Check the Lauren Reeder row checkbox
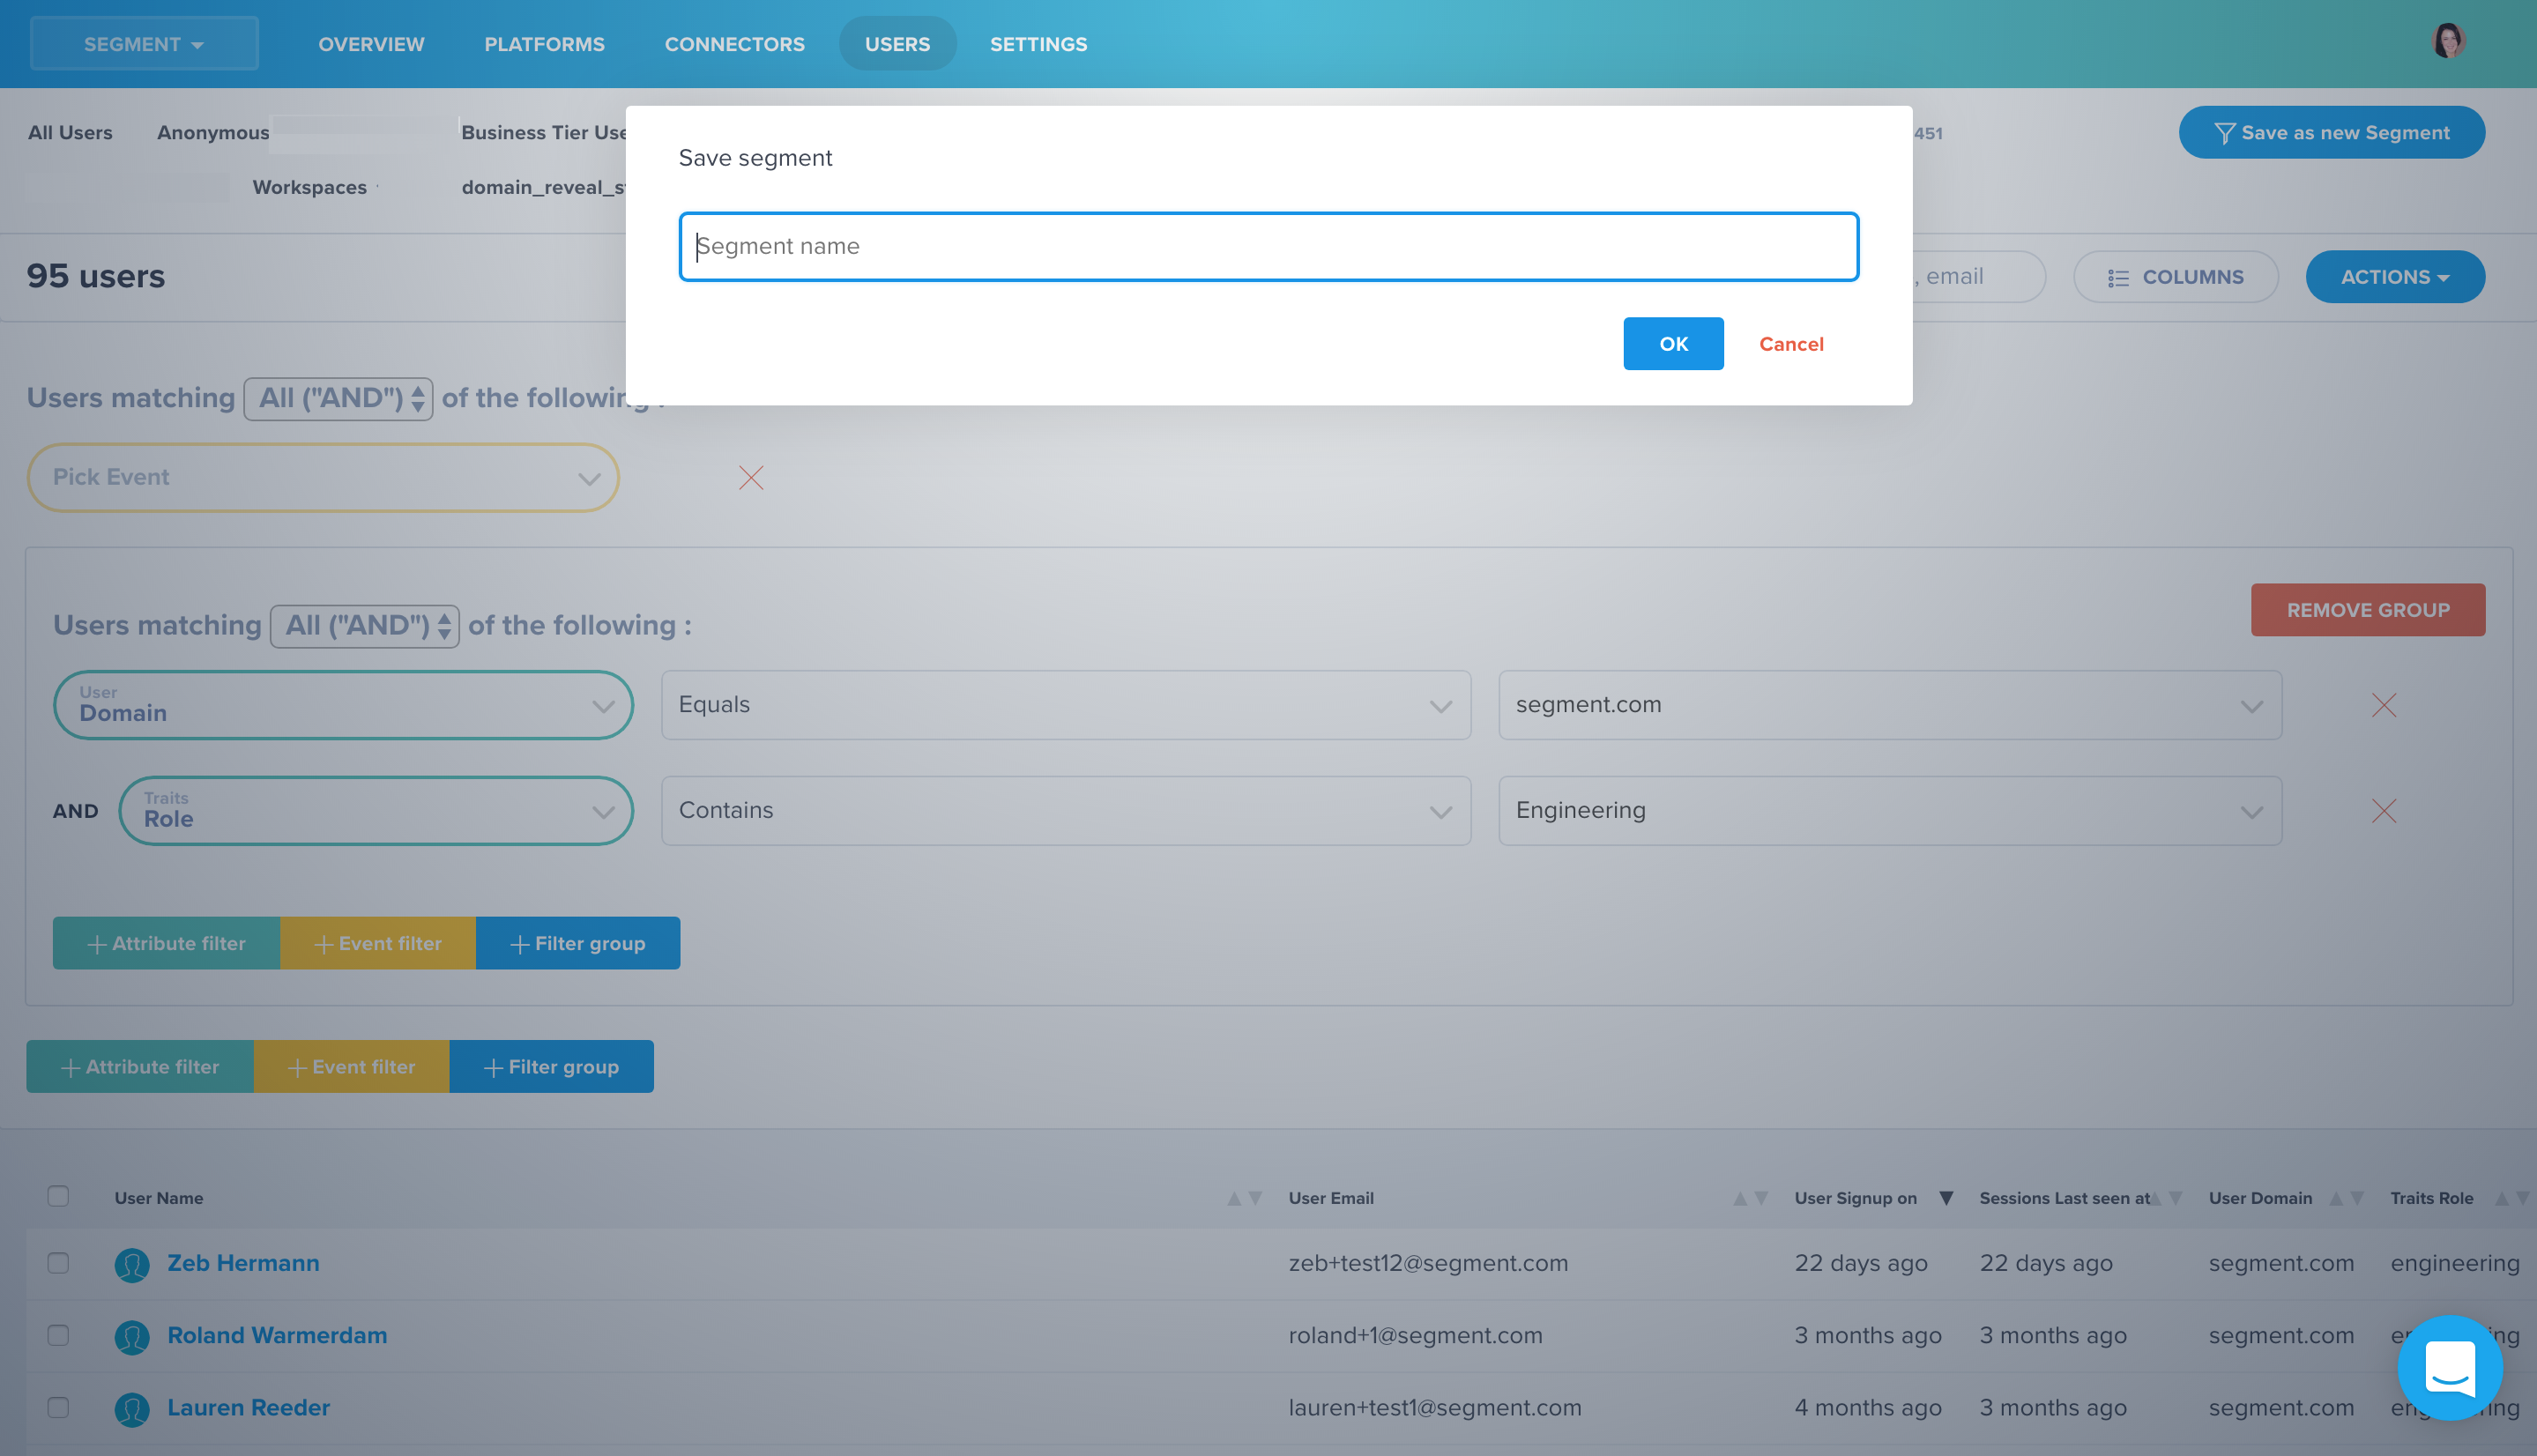 [x=58, y=1407]
